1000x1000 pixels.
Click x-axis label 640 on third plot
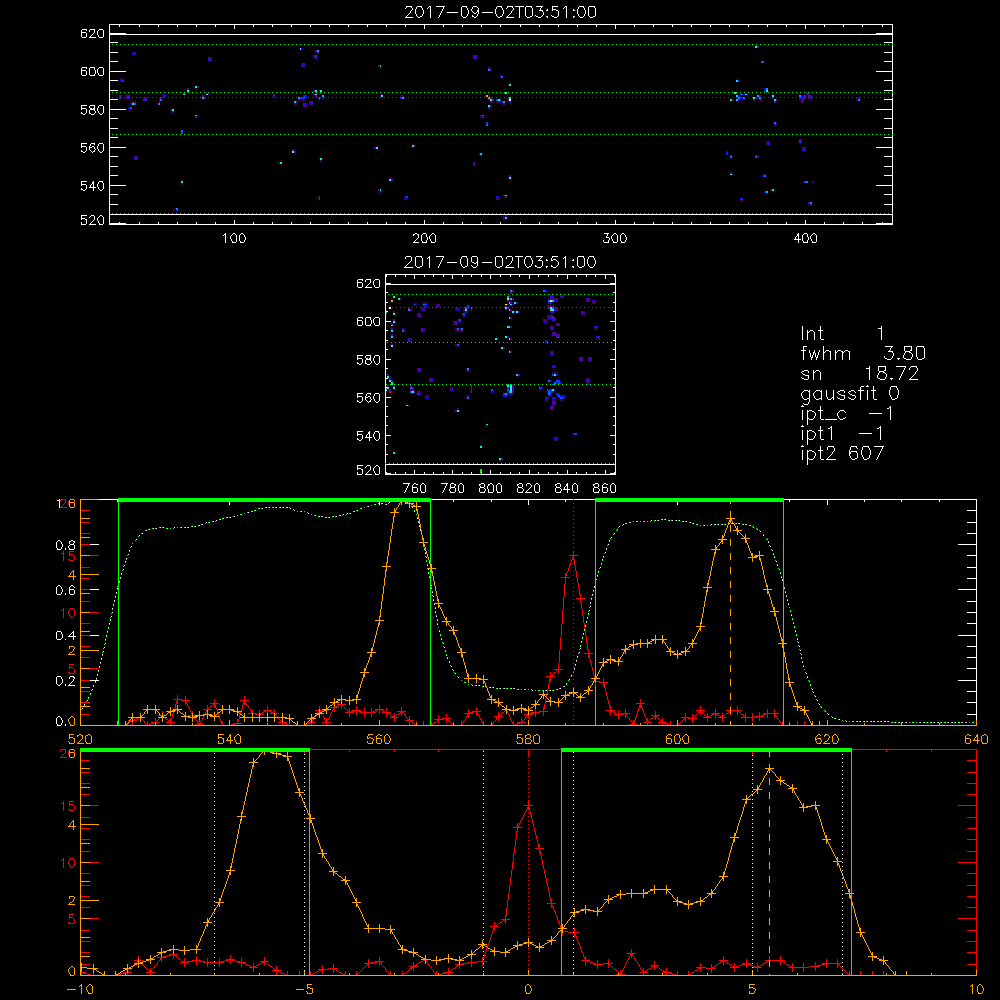(976, 739)
